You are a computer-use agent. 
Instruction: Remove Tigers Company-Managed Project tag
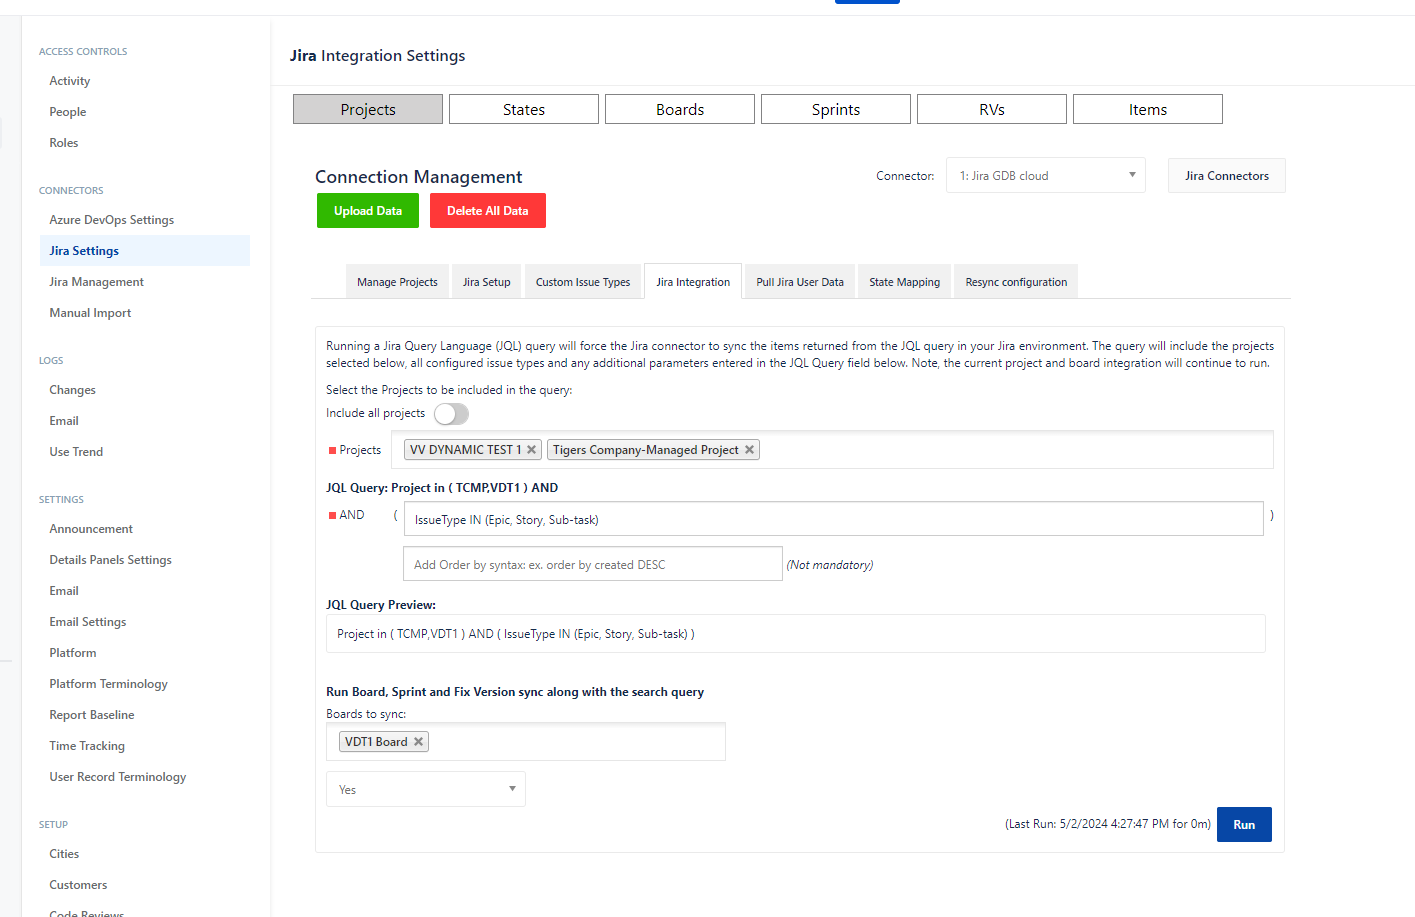coord(749,450)
